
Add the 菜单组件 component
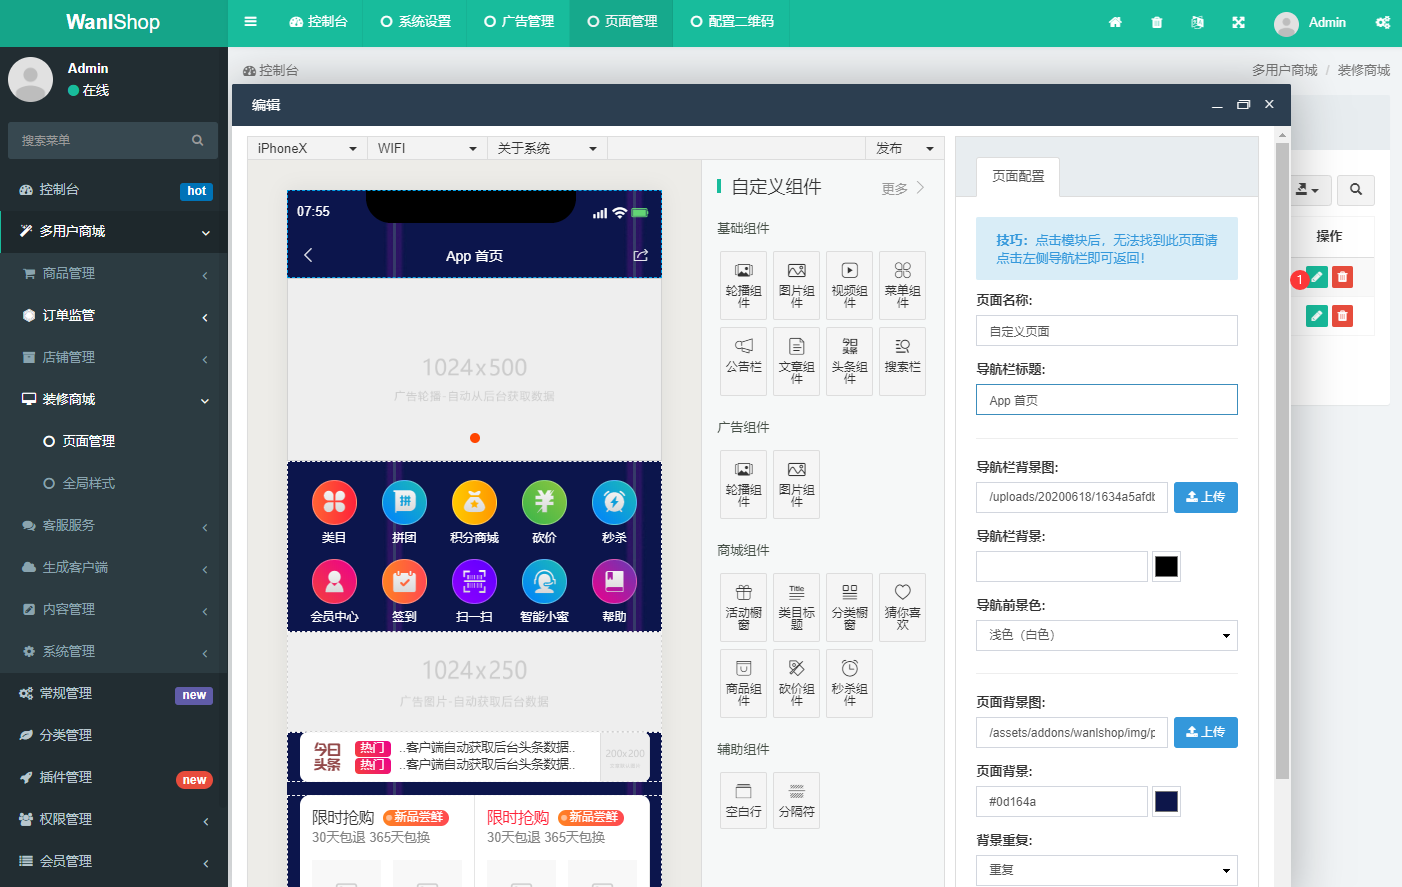point(902,285)
